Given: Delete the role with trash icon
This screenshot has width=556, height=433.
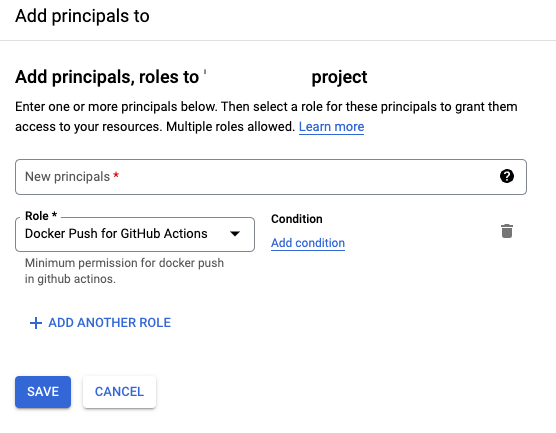Looking at the screenshot, I should click(507, 231).
